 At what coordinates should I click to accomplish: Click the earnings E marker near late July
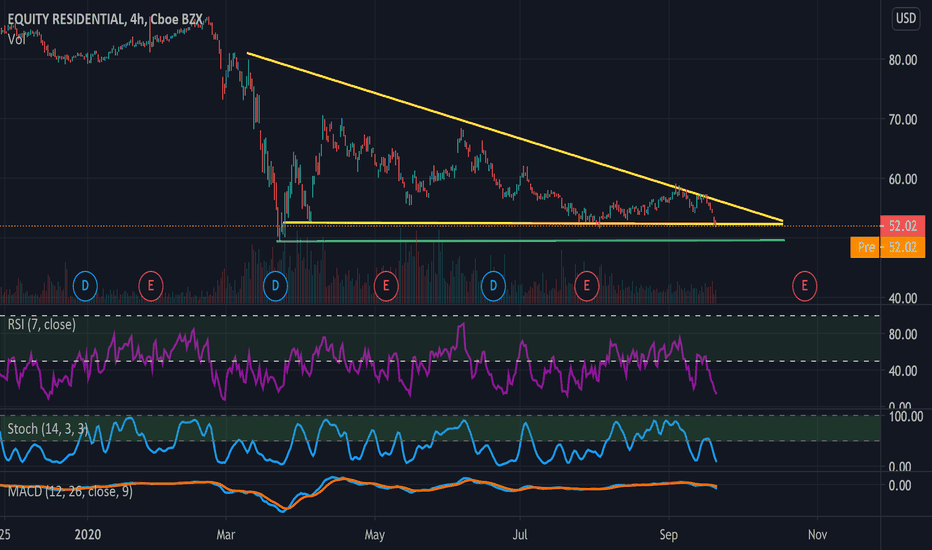point(587,286)
